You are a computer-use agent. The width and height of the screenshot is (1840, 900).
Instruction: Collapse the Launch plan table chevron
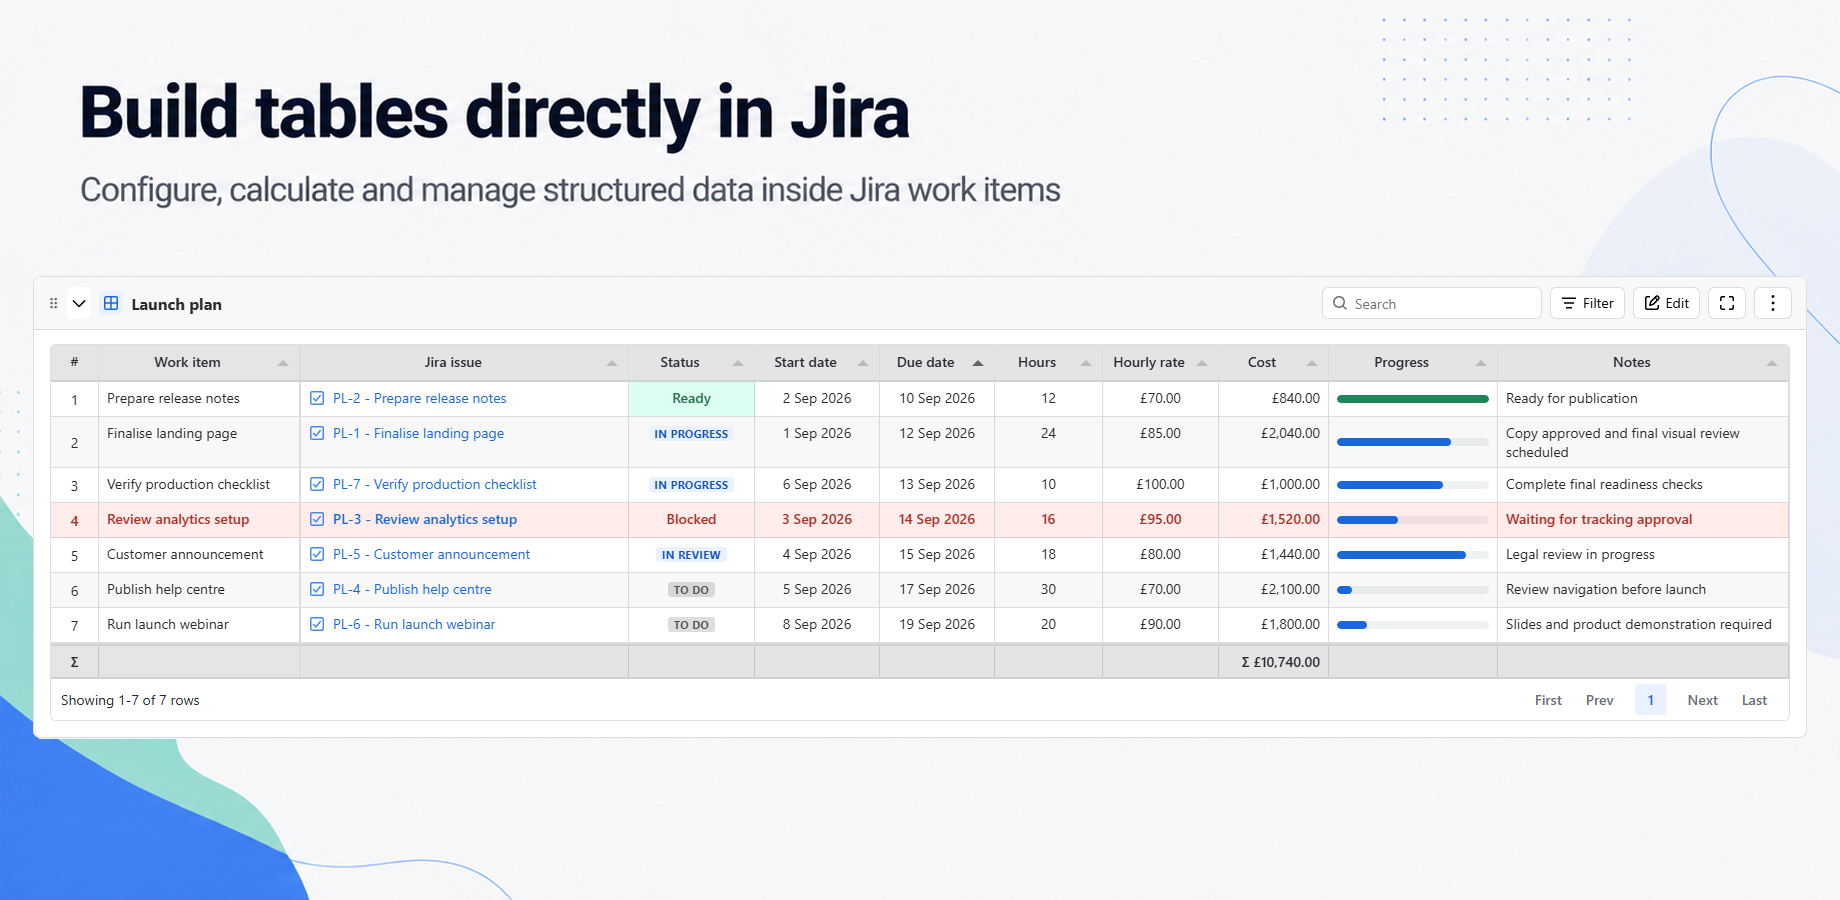[x=79, y=303]
